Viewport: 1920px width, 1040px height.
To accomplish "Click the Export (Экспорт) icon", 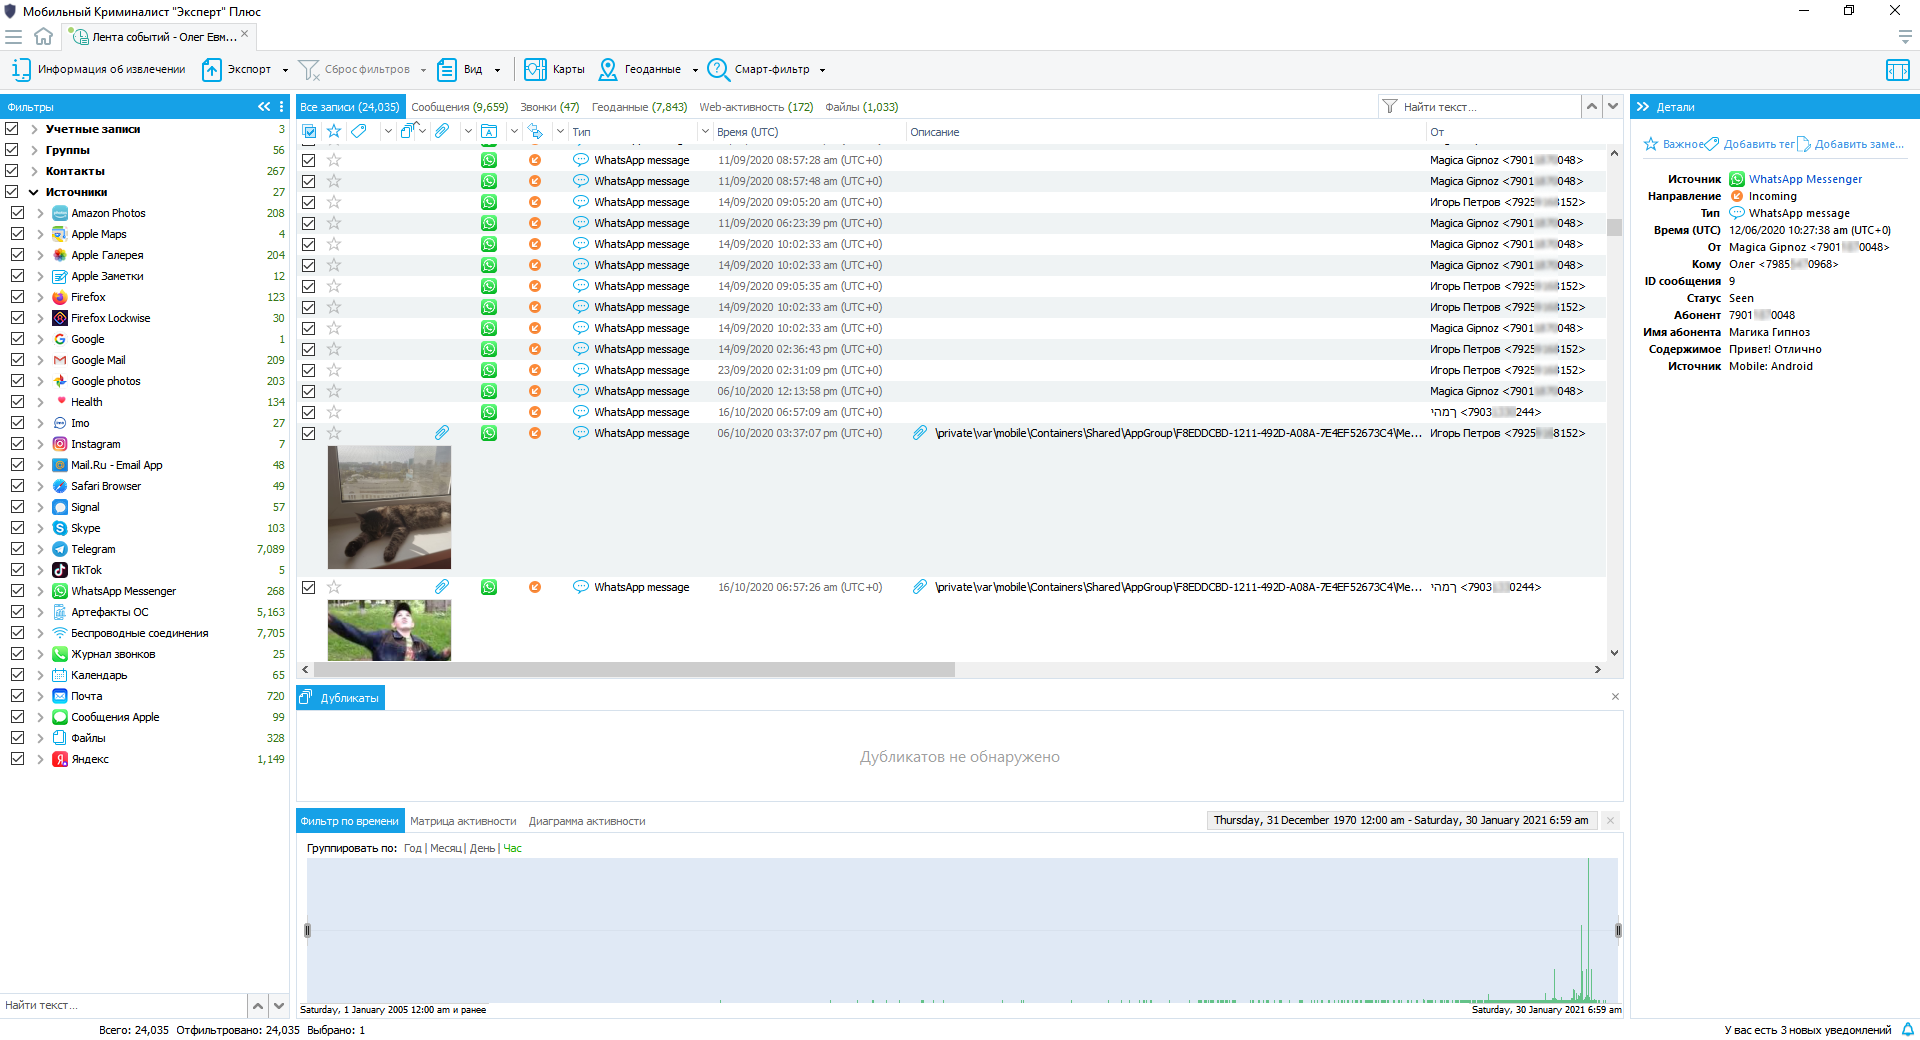I will click(212, 69).
